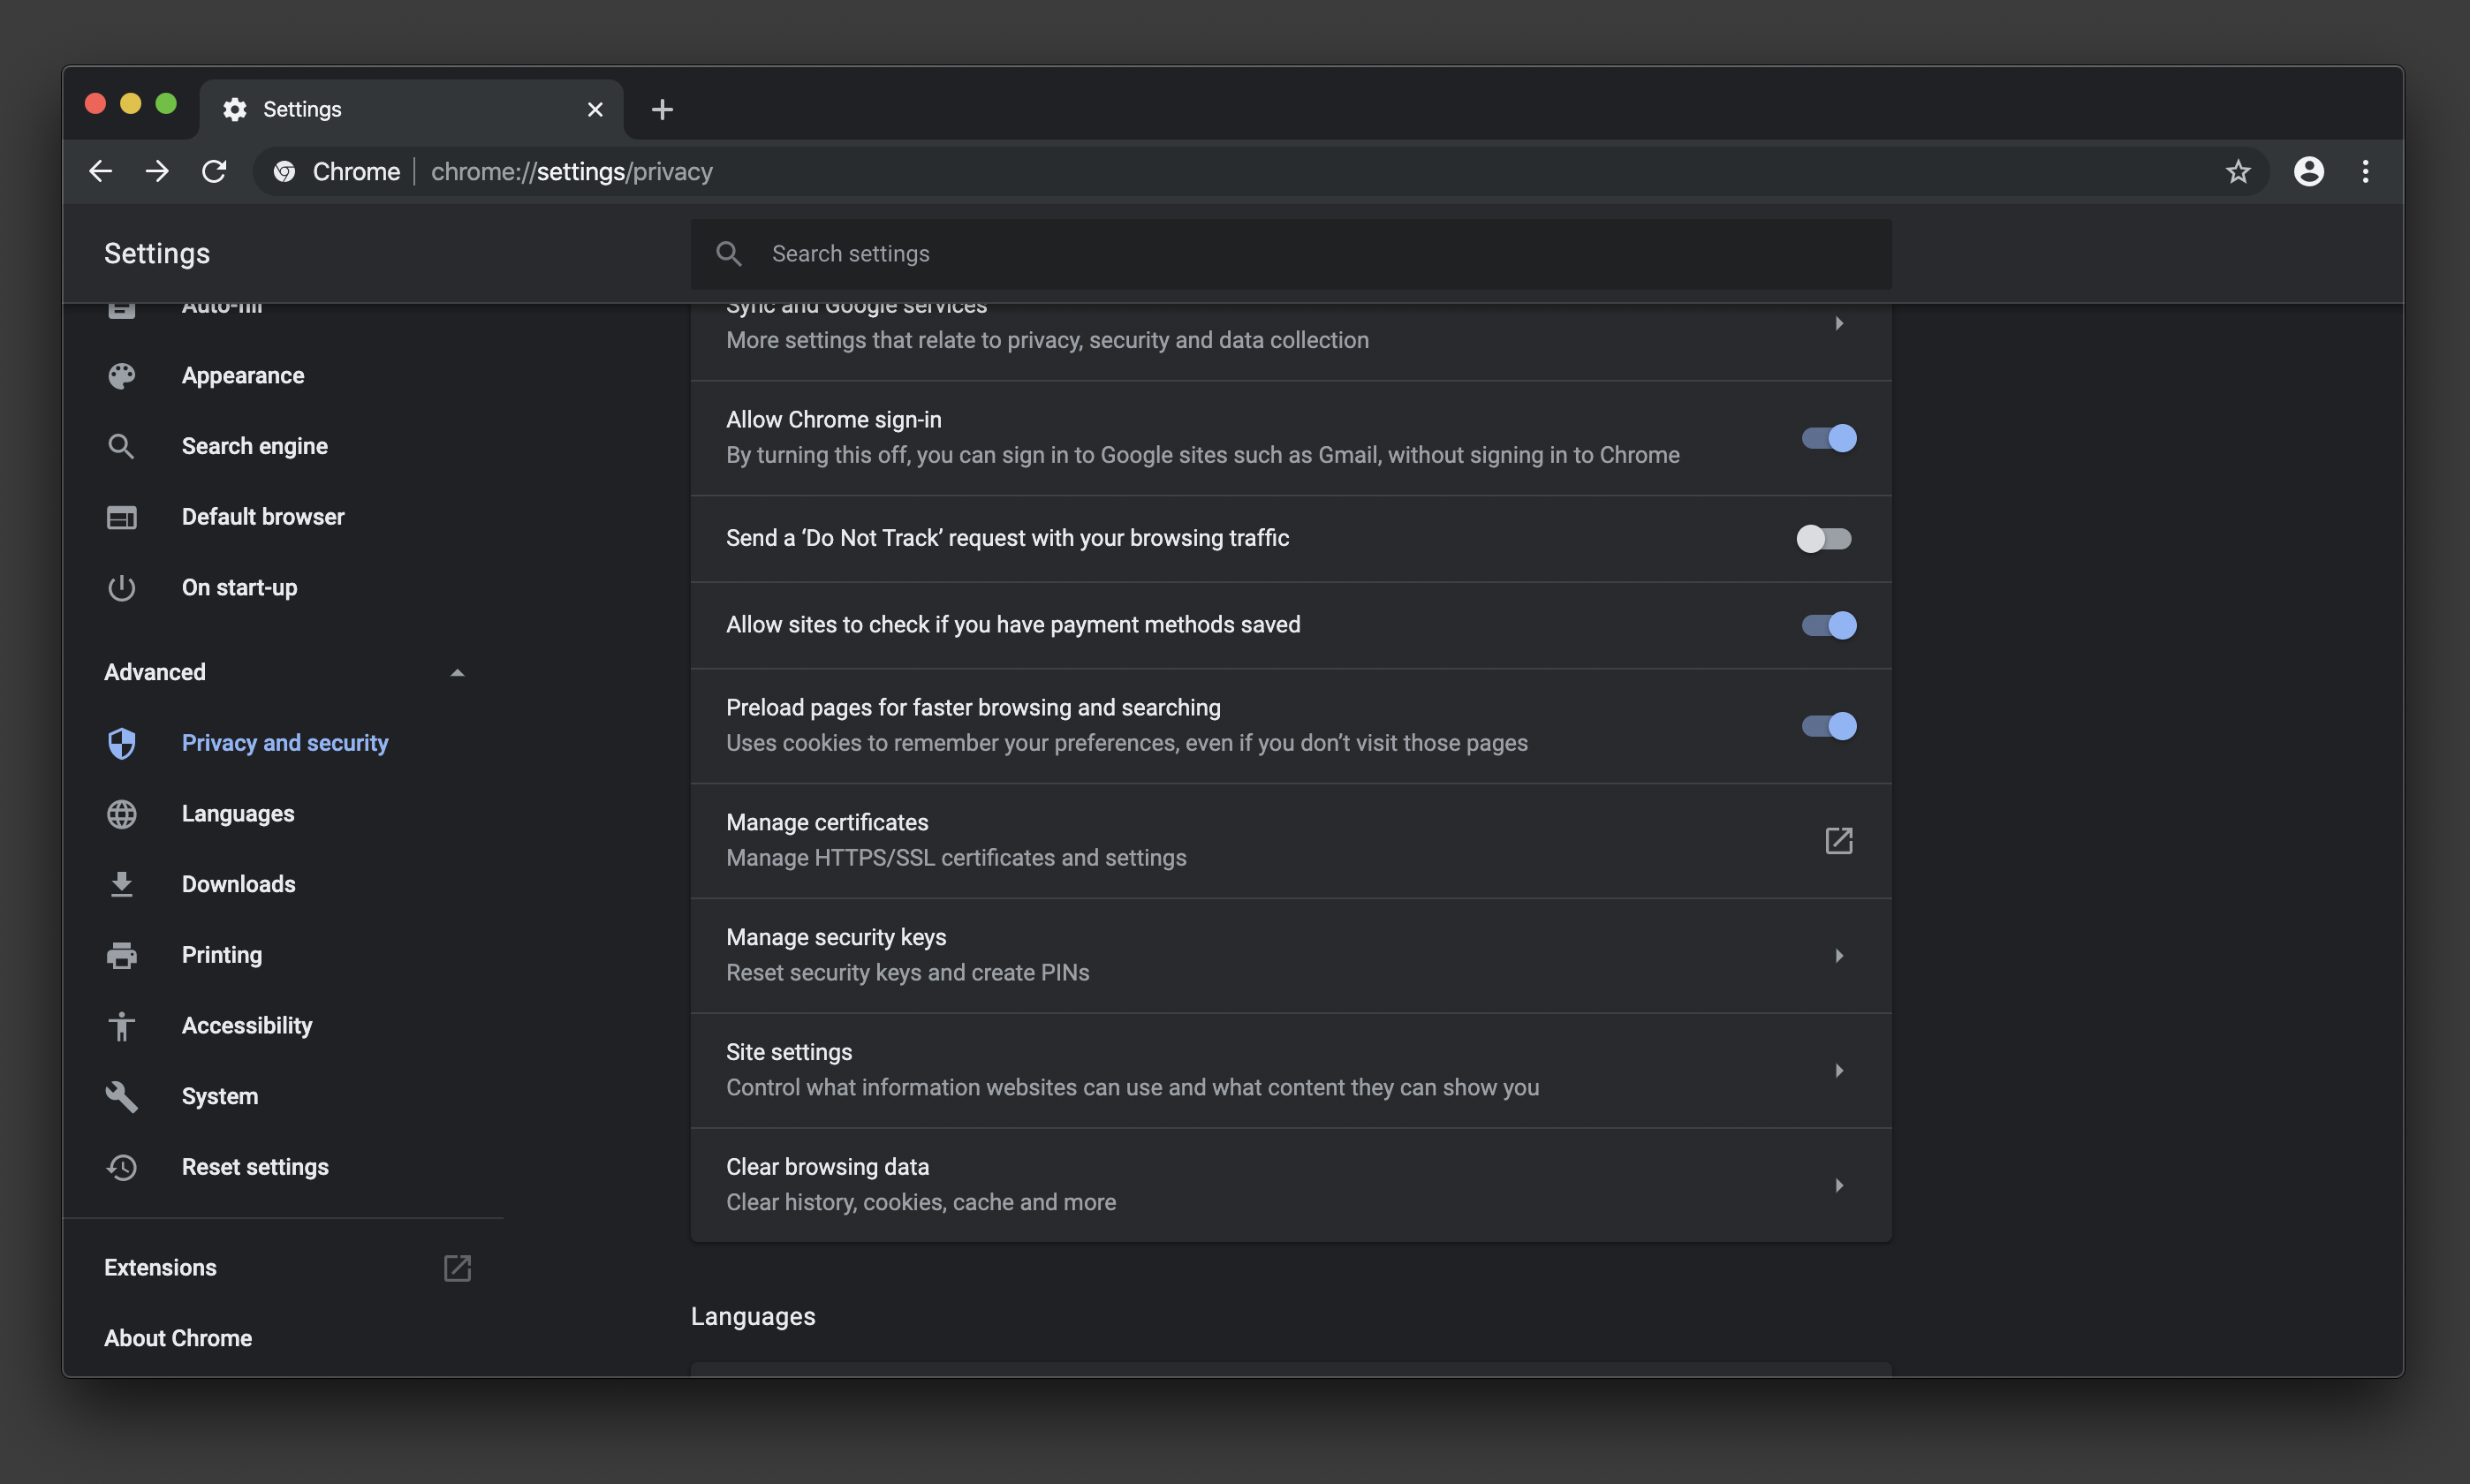Reload the page with refresh icon
Viewport: 2470px width, 1484px height.
(x=214, y=171)
